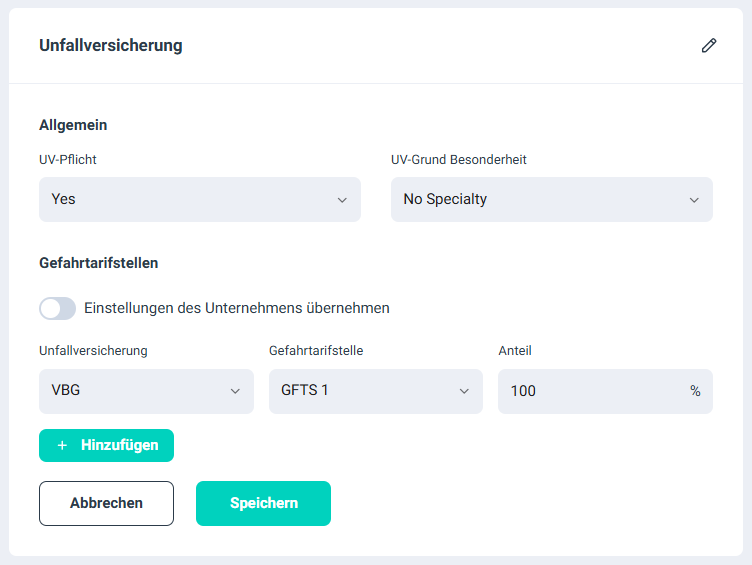The height and width of the screenshot is (565, 752).
Task: Click the 'Einstellungen des Unternehmens übernehmen' label
Action: click(x=237, y=308)
